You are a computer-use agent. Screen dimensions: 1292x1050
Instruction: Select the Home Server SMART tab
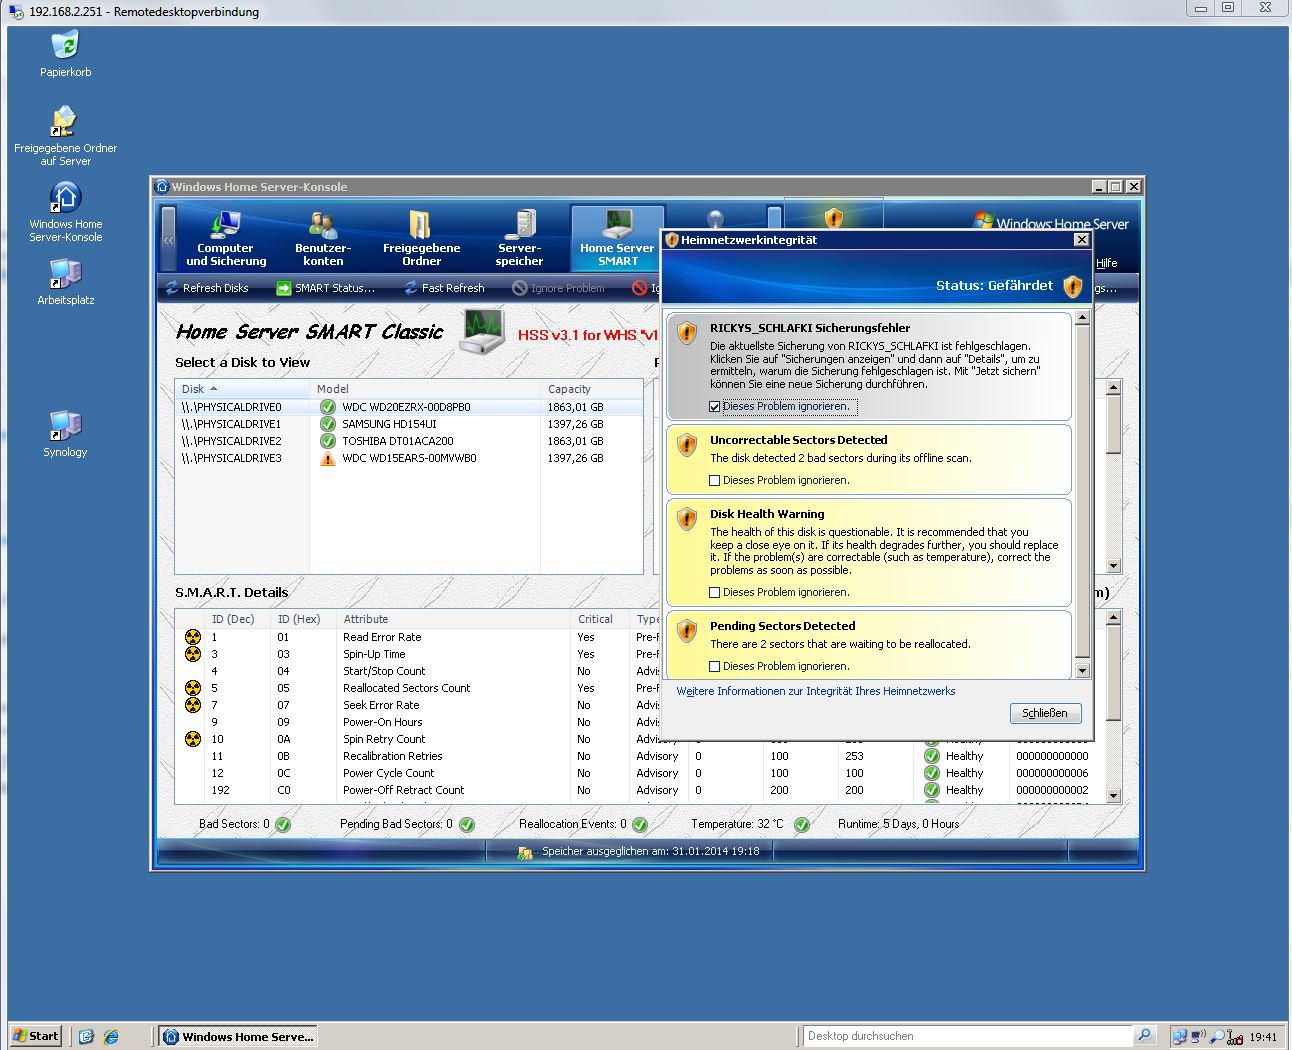coord(617,238)
